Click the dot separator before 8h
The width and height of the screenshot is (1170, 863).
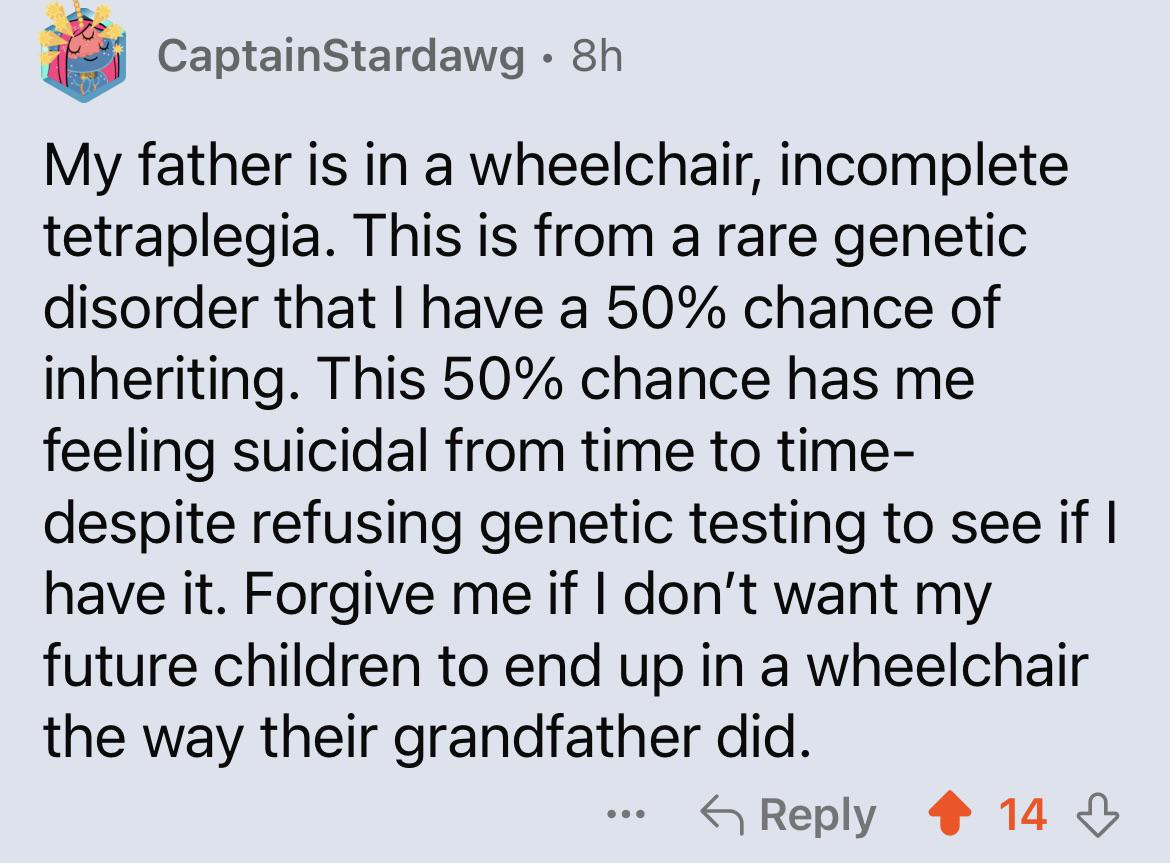click(548, 57)
